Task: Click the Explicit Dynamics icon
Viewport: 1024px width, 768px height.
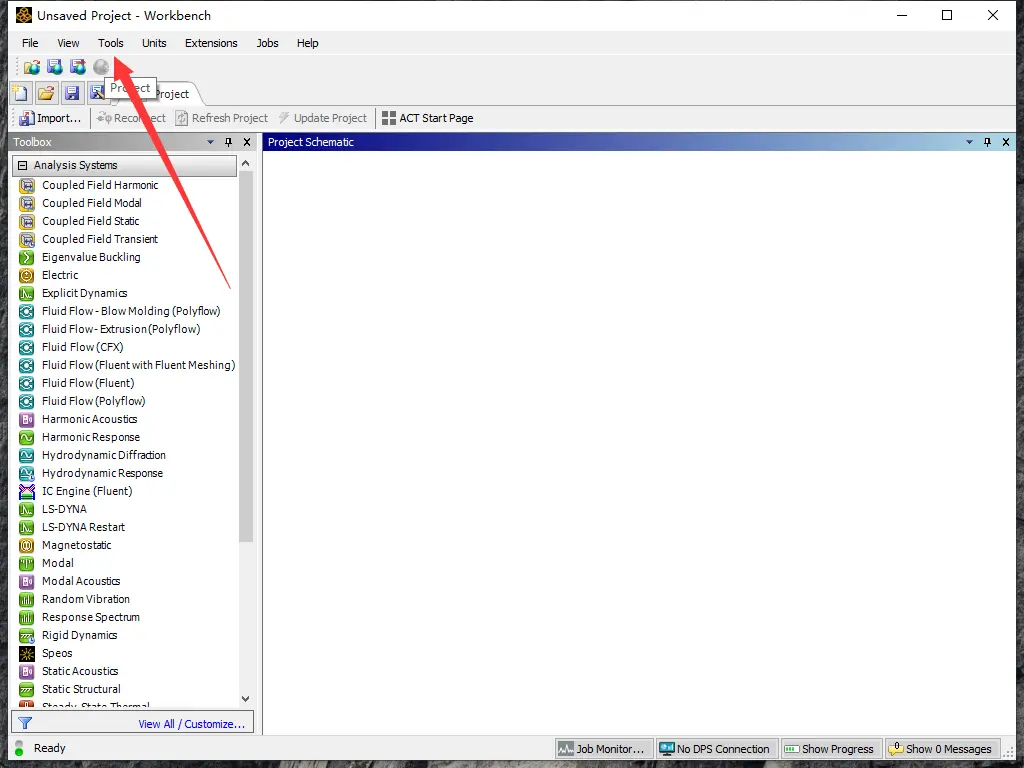Action: click(x=27, y=293)
